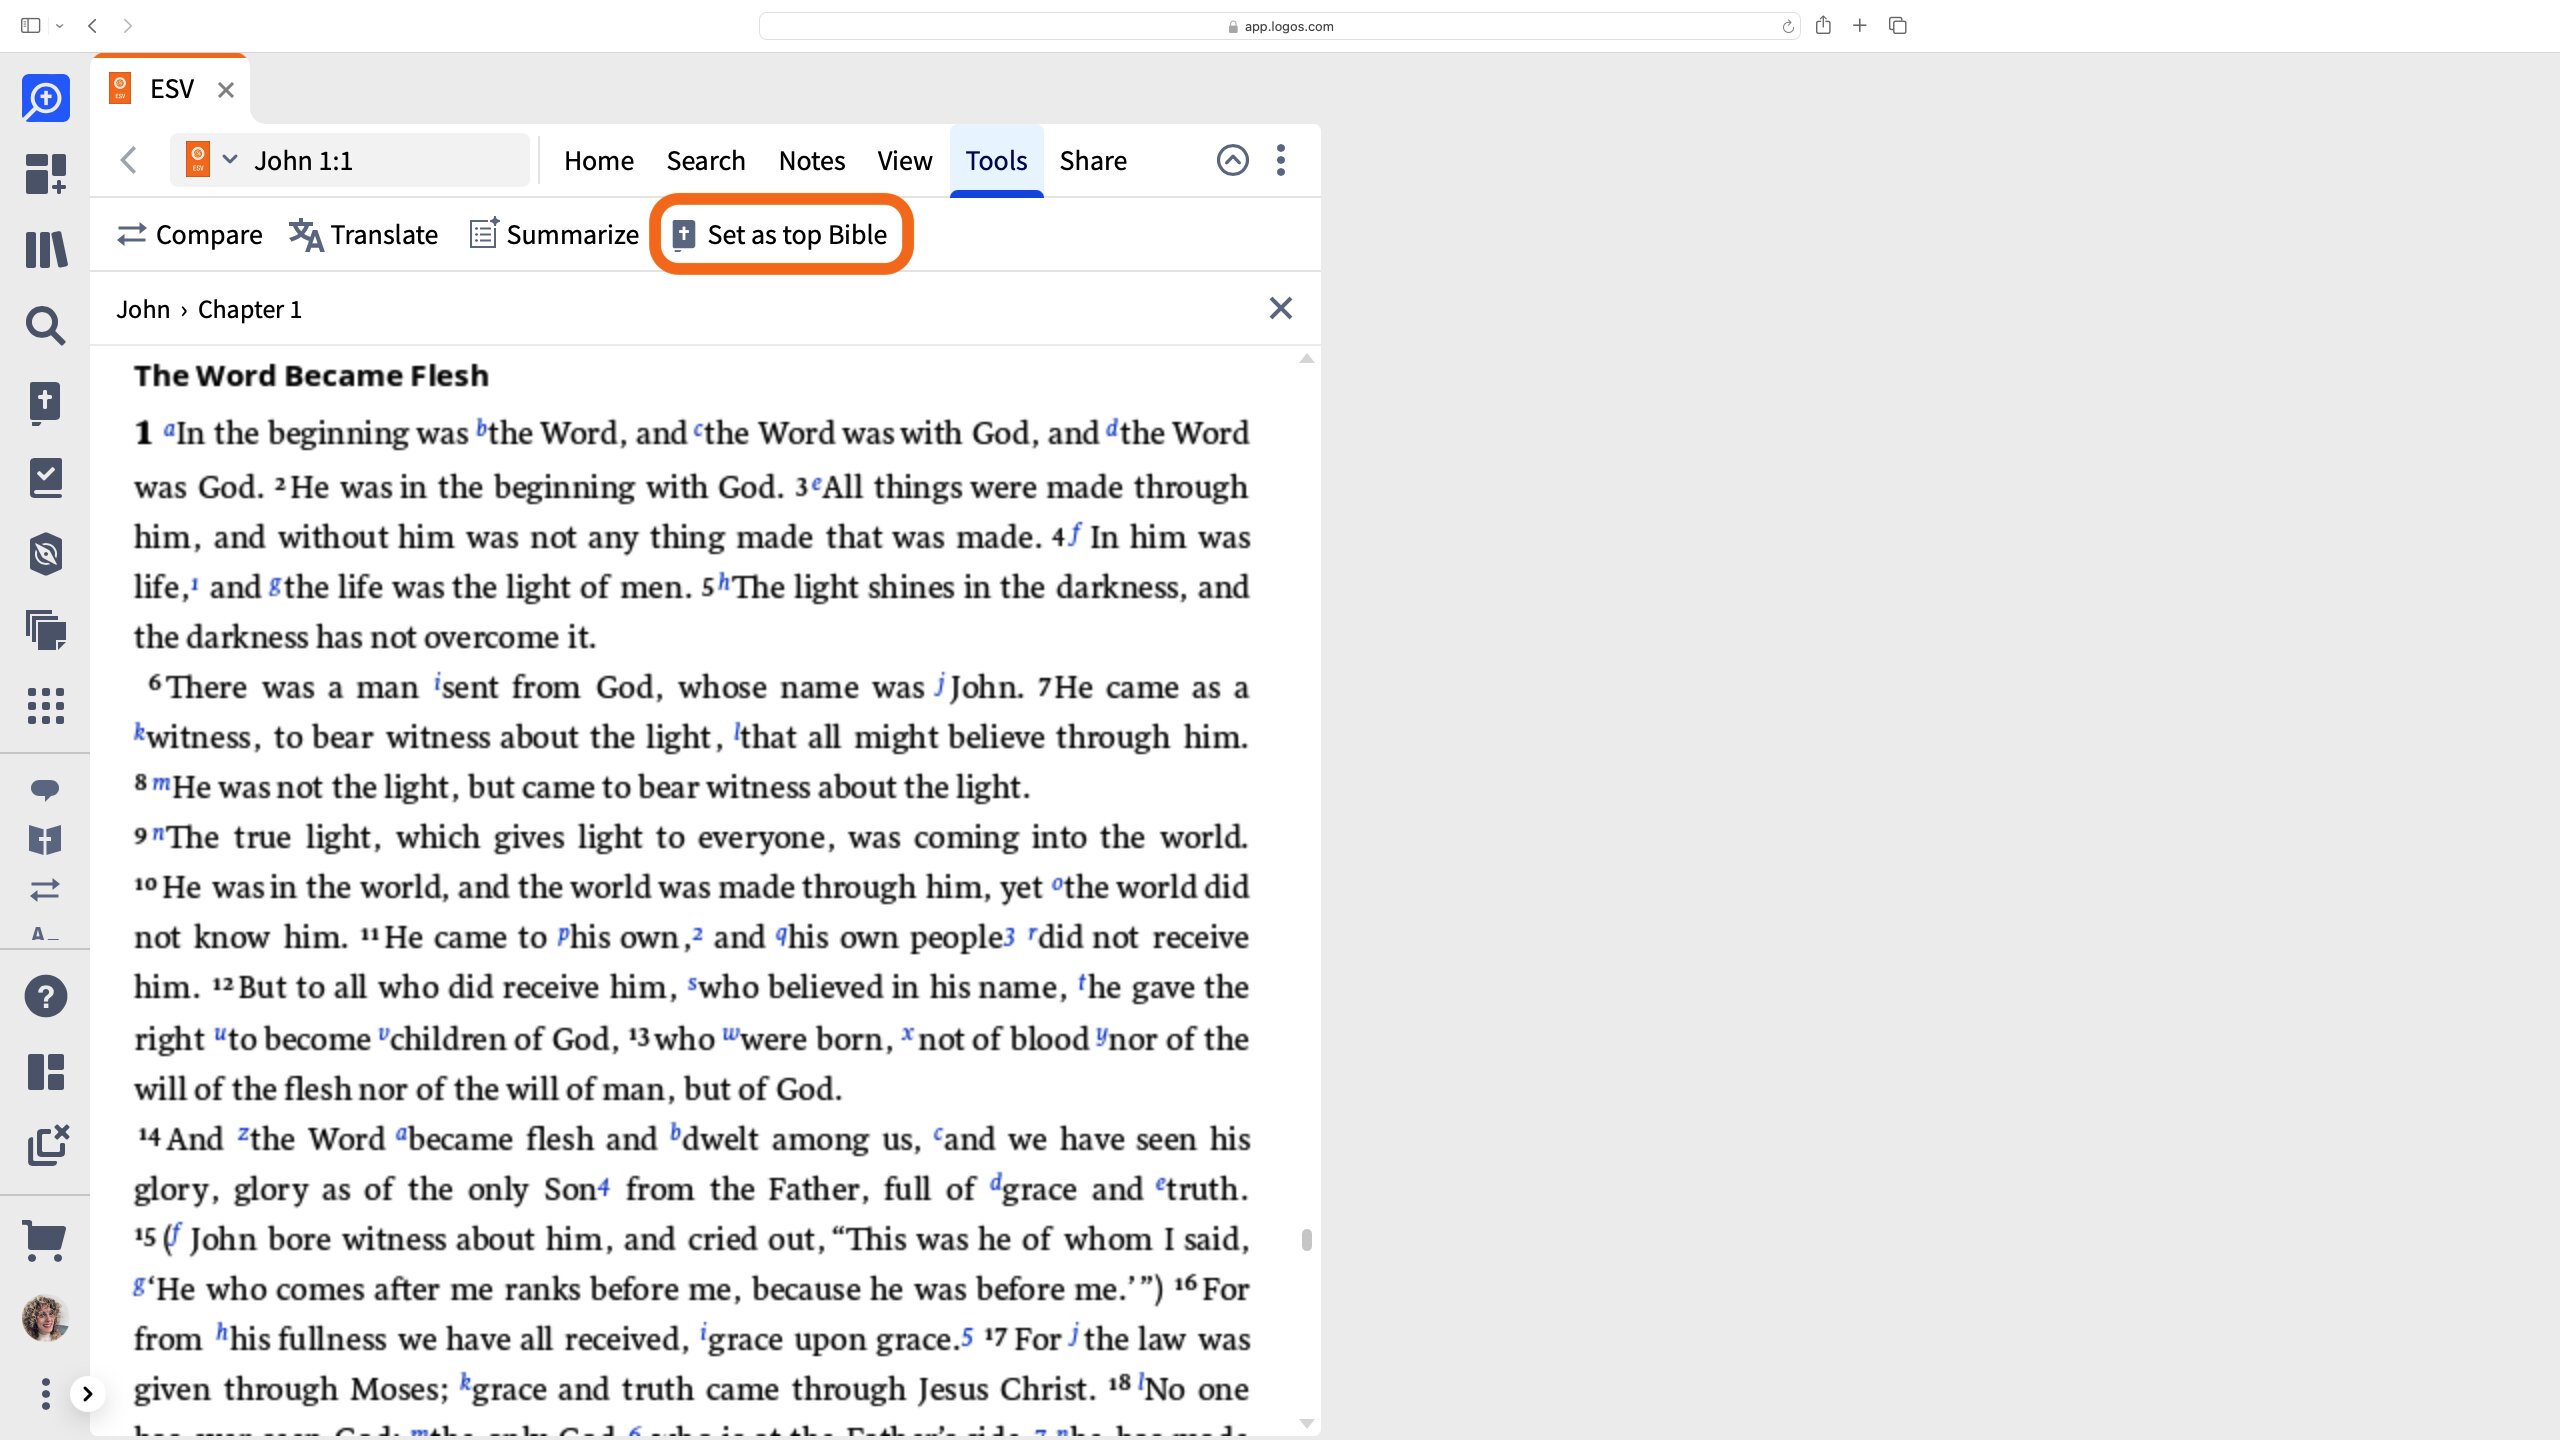Open a new browser tab
The image size is (2560, 1440).
(1860, 26)
